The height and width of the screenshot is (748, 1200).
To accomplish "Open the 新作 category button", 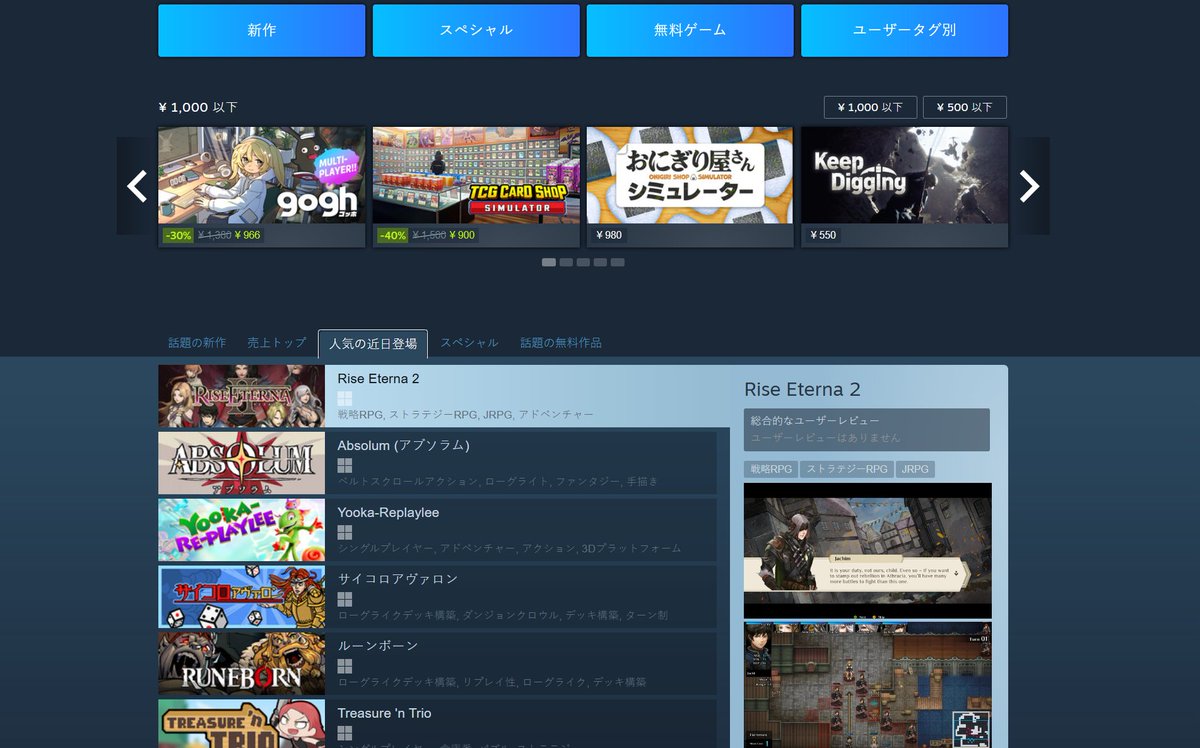I will (262, 30).
